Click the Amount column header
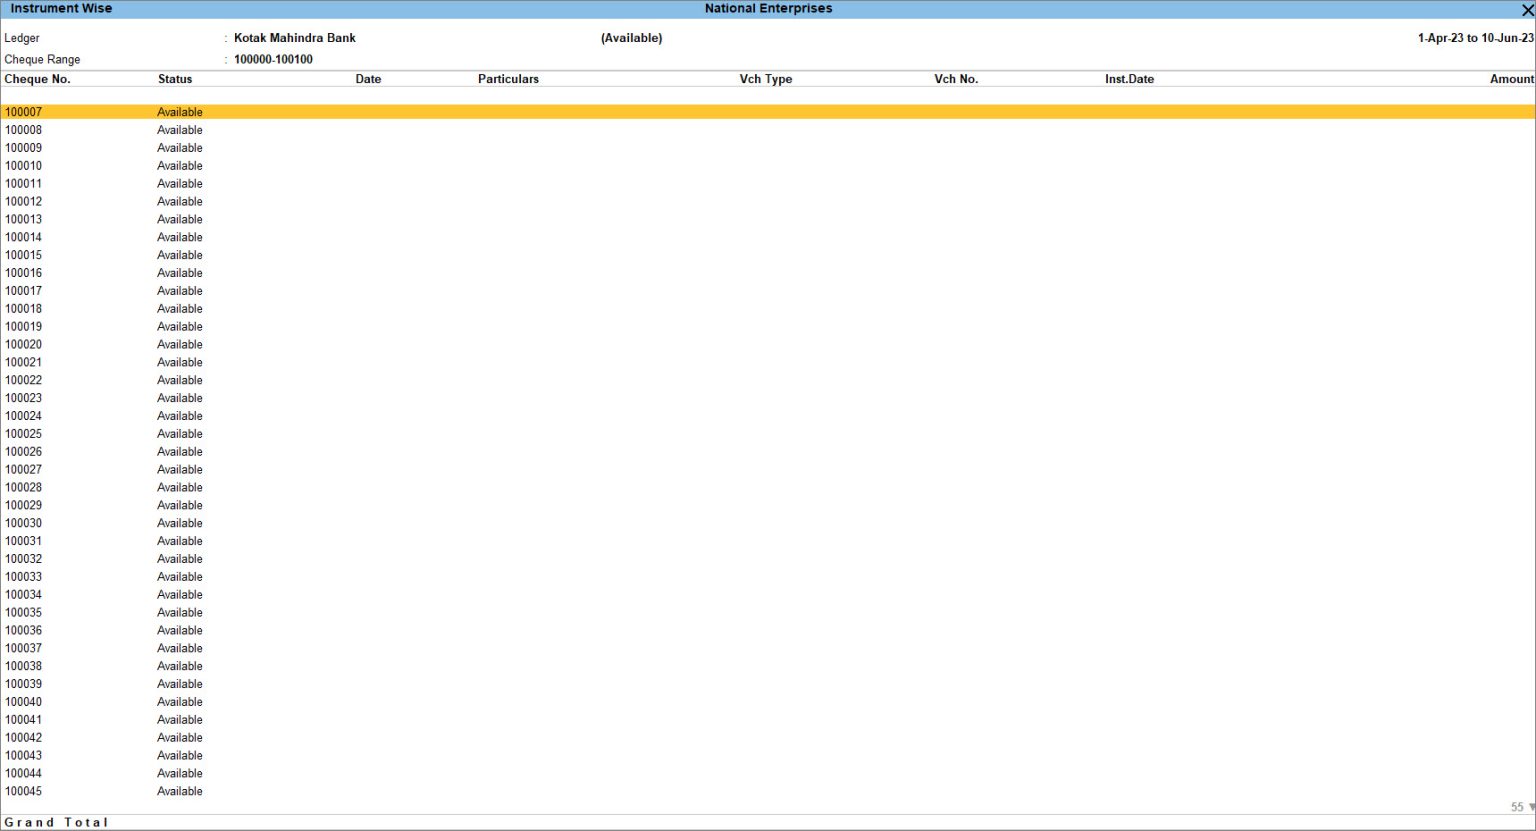 tap(1511, 79)
